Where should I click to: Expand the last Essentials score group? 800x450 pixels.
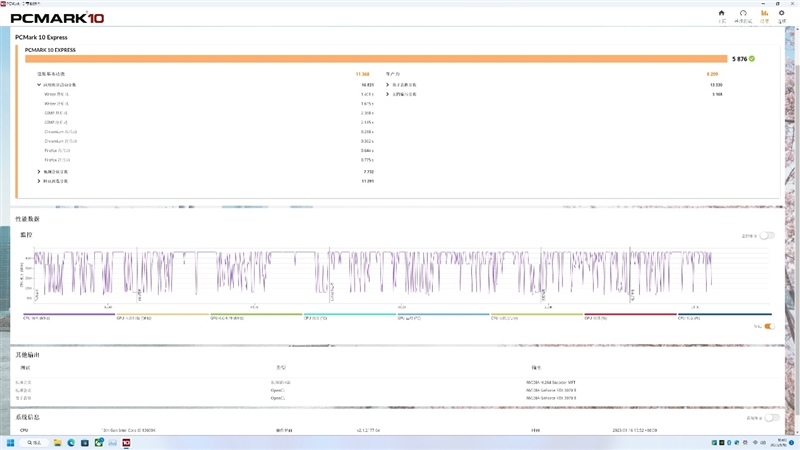click(x=39, y=181)
